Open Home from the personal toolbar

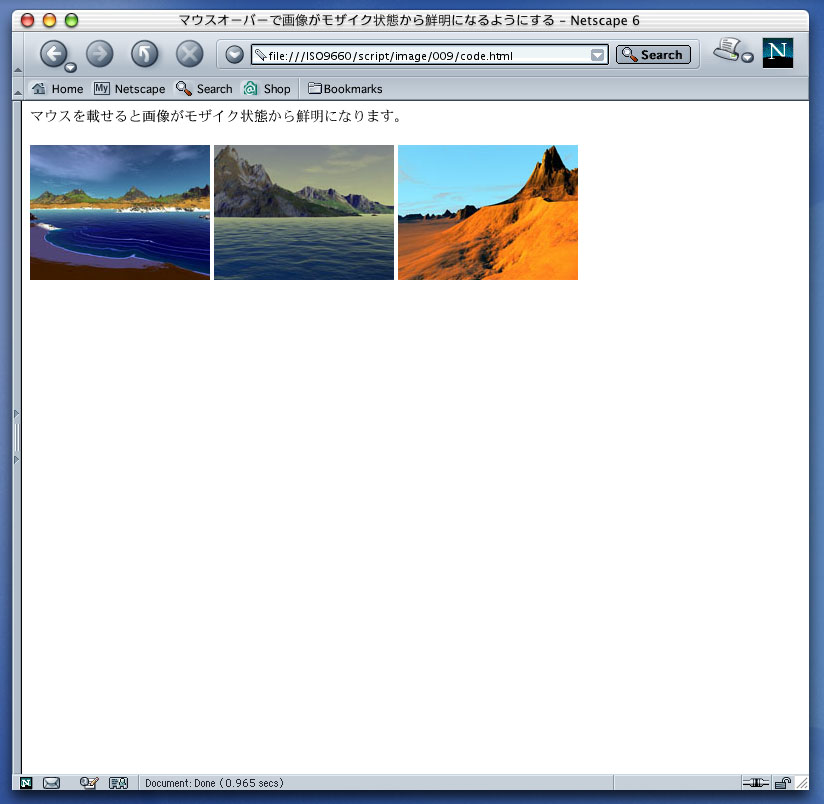point(57,89)
